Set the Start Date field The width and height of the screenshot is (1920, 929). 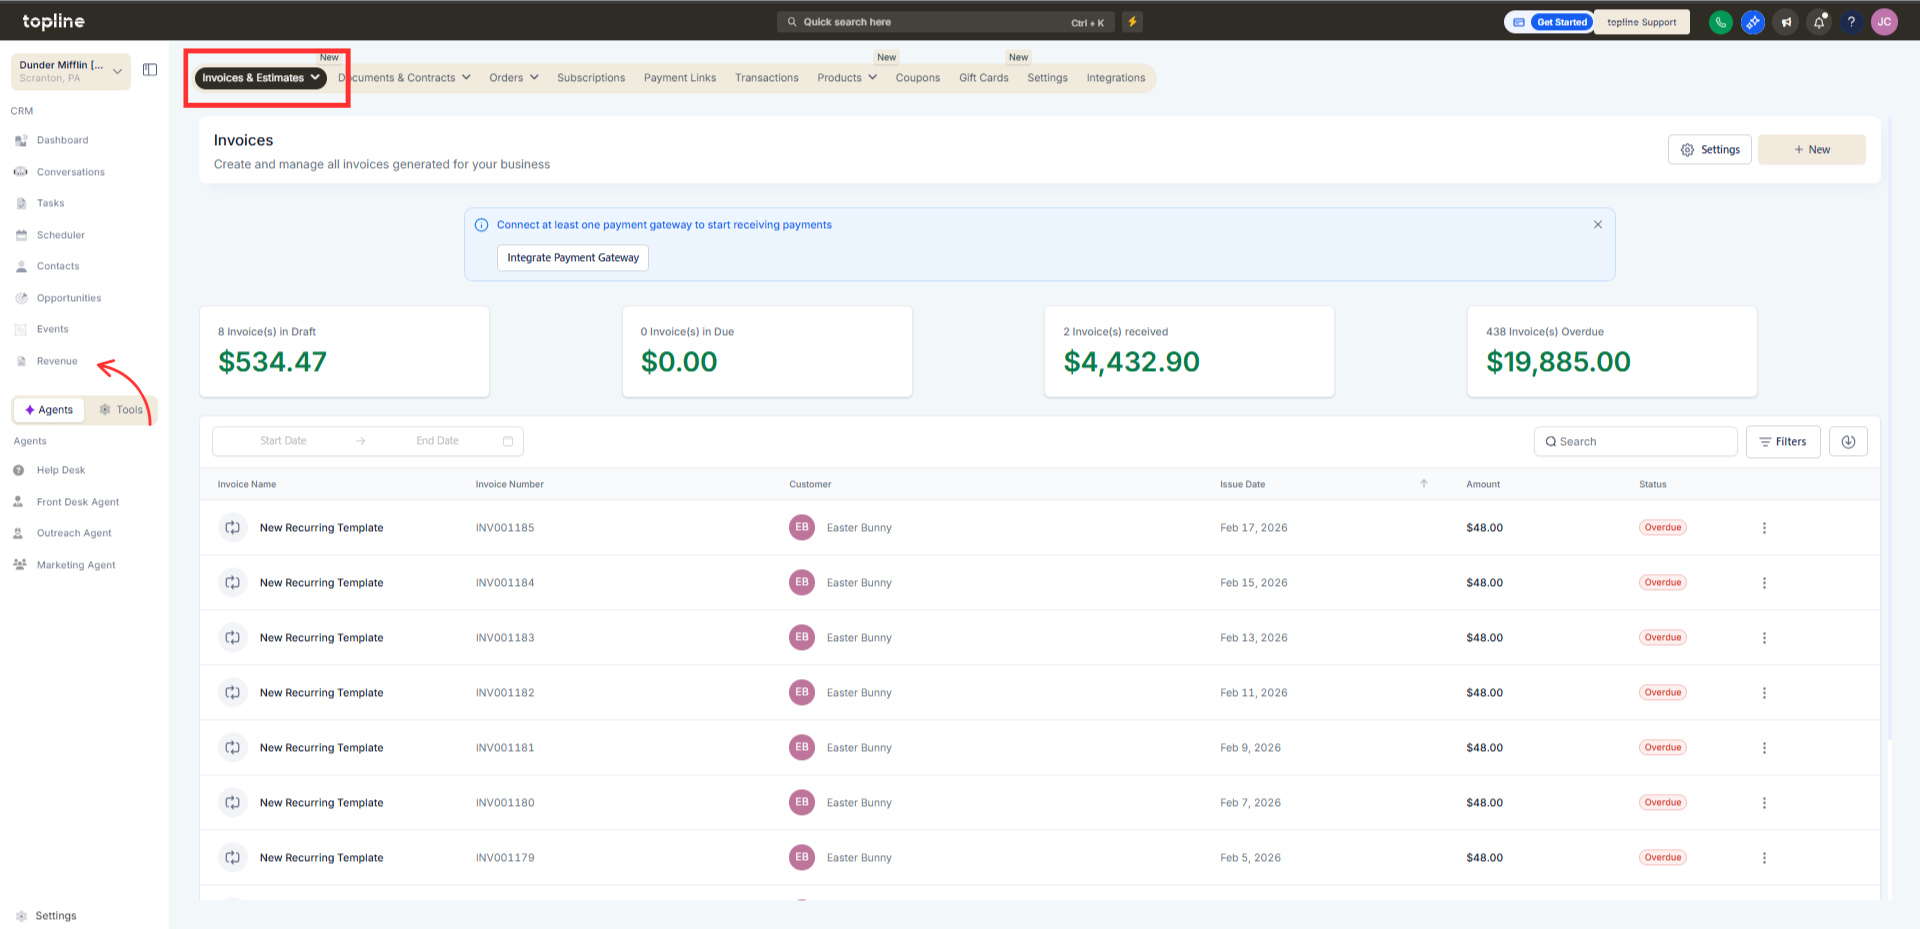click(283, 441)
